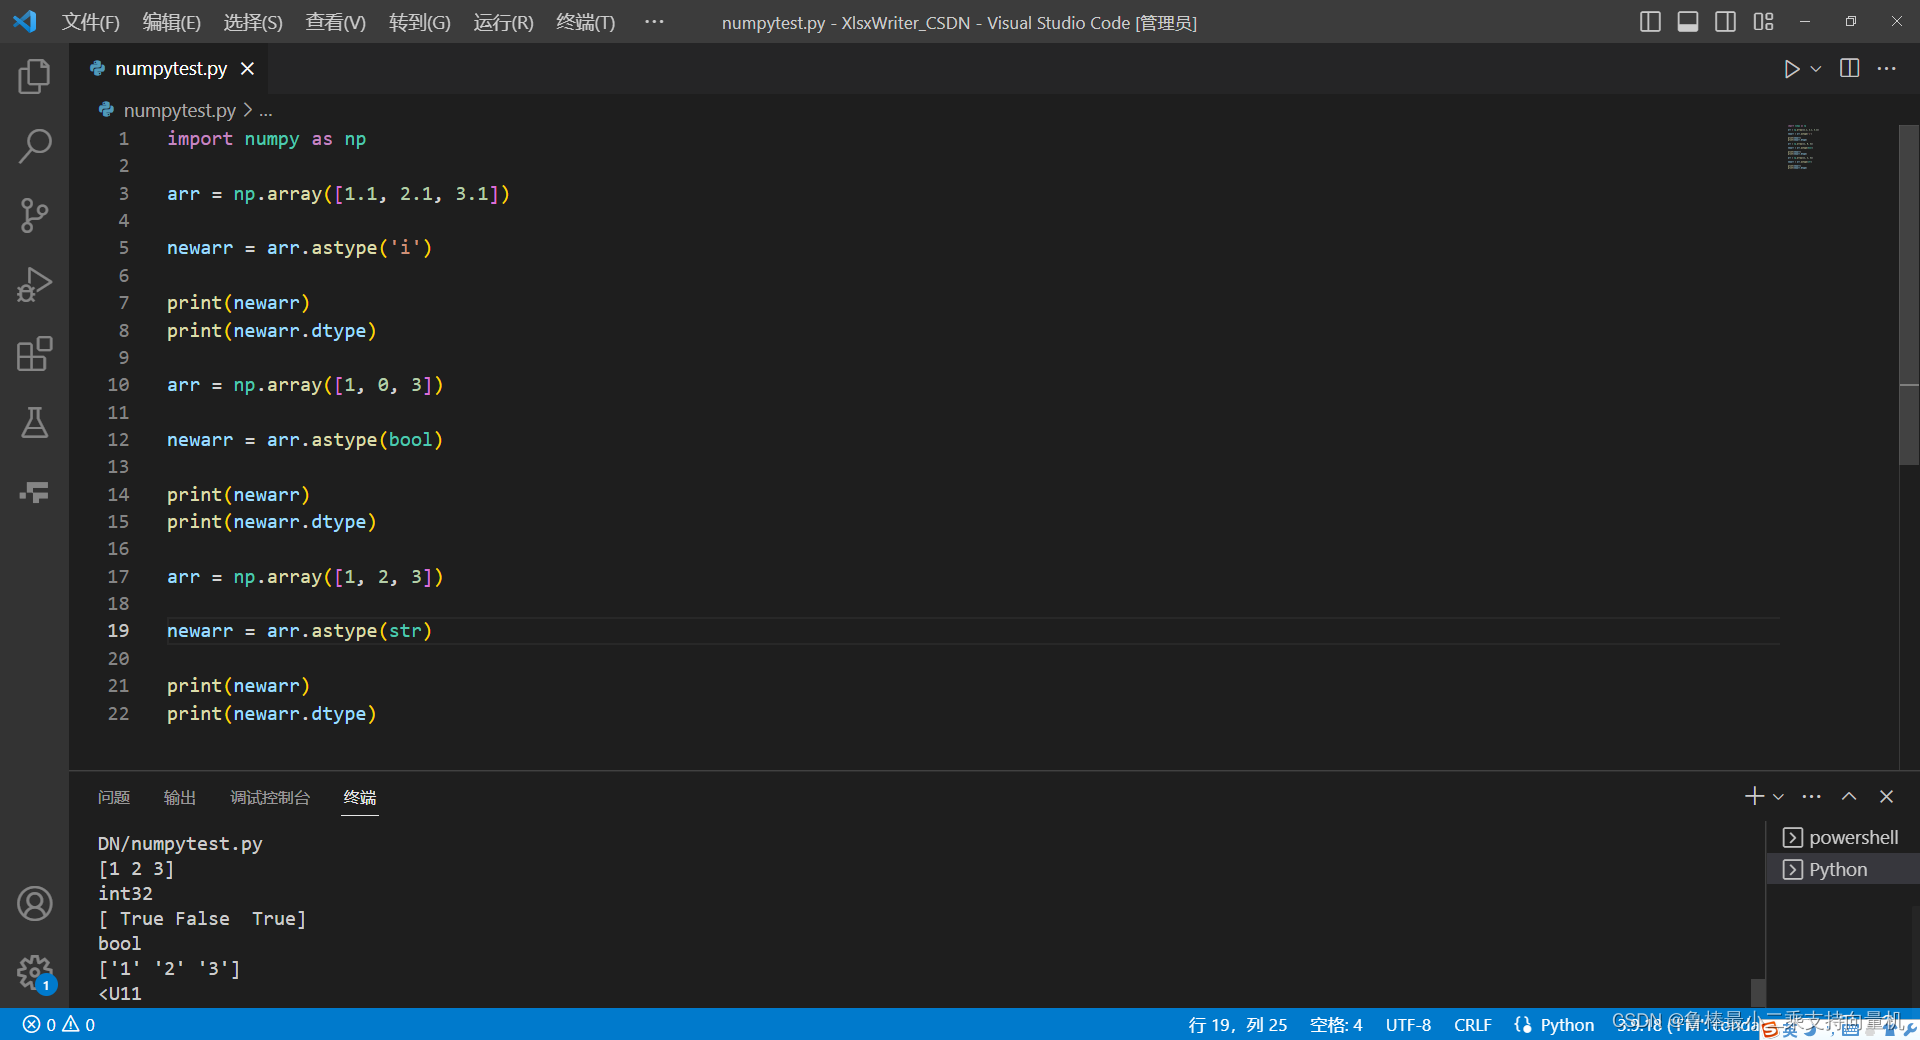Open Customize Layout icon
Image resolution: width=1920 pixels, height=1040 pixels.
[x=1763, y=22]
